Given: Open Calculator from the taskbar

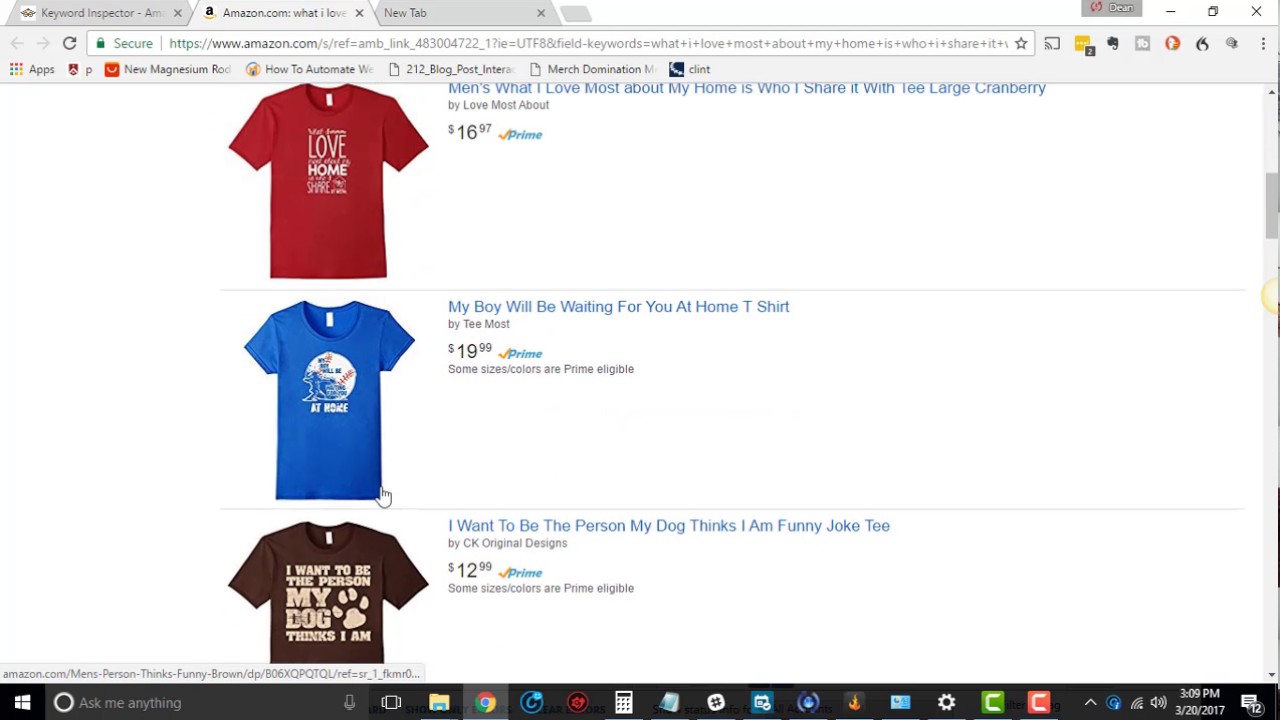Looking at the screenshot, I should click(x=624, y=703).
